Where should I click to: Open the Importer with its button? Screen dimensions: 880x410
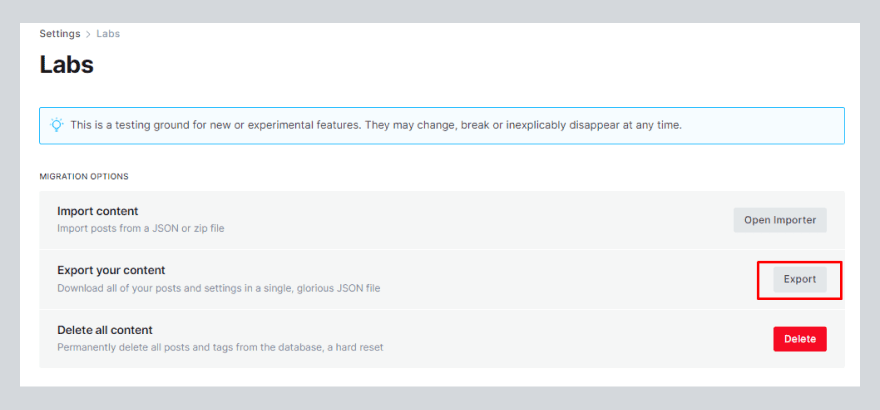coord(780,220)
